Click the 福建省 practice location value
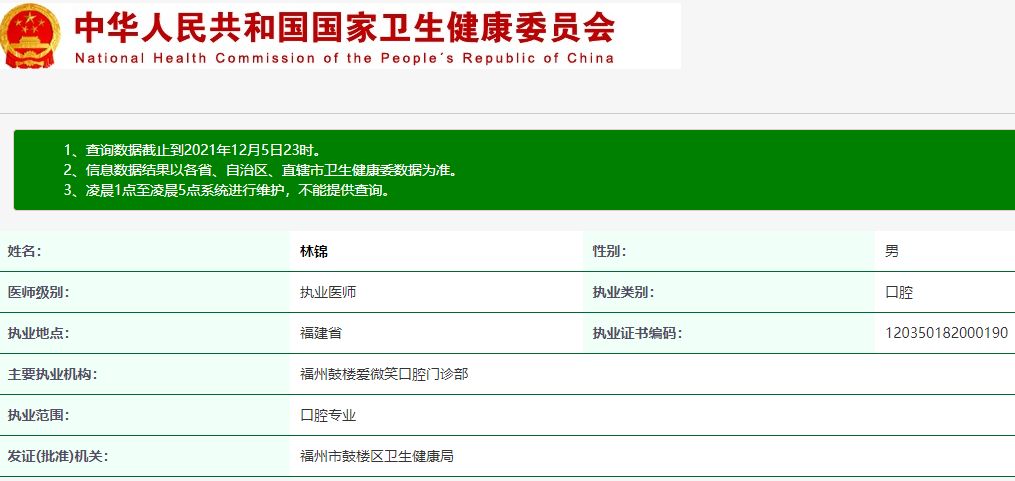The image size is (1015, 481). pyautogui.click(x=321, y=333)
